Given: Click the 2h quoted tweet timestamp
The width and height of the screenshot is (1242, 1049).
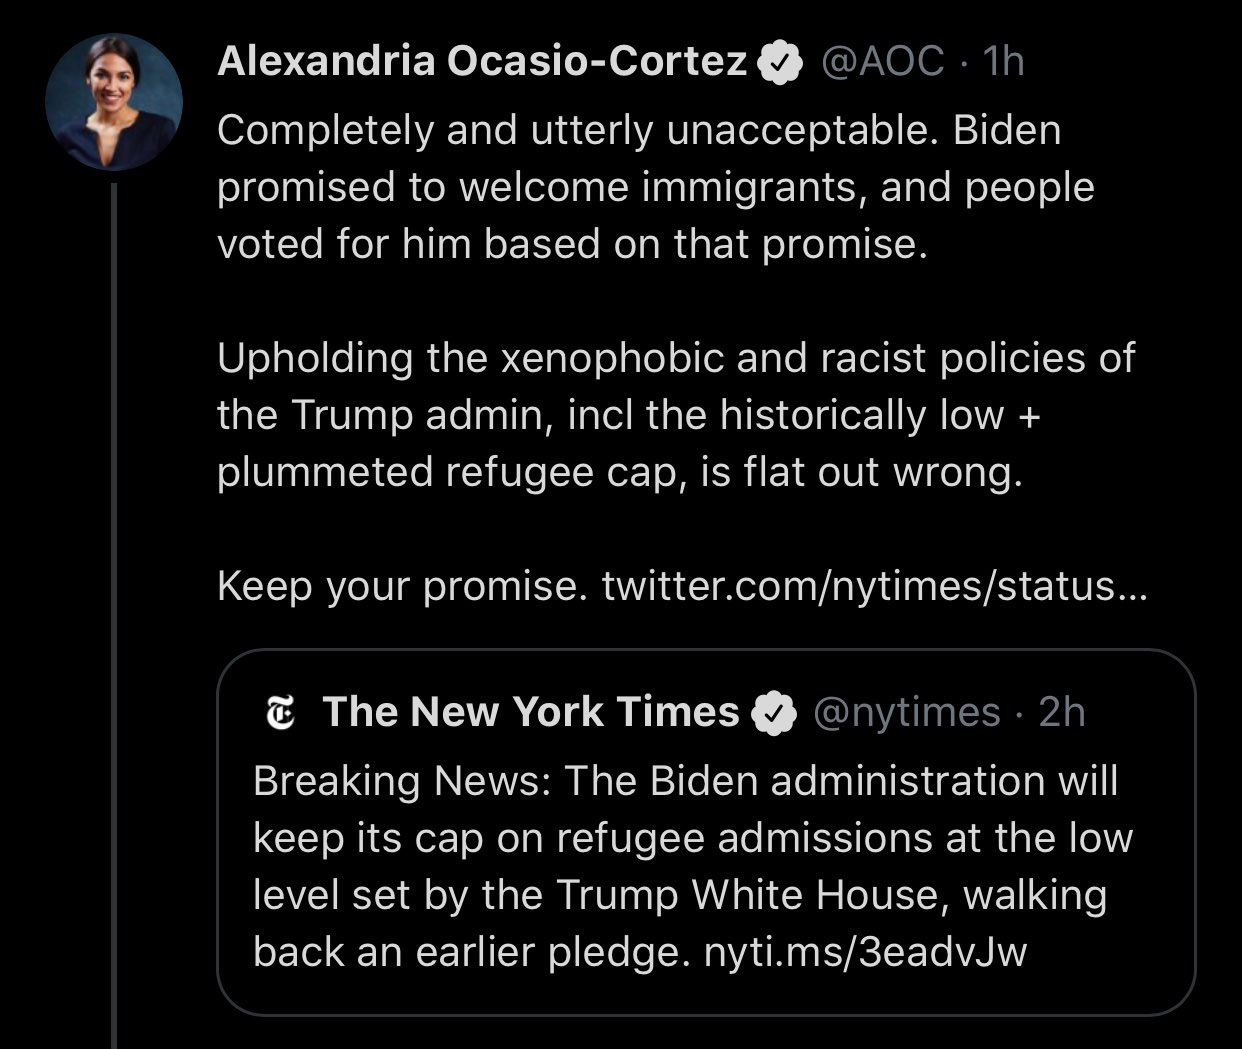Looking at the screenshot, I should (x=1062, y=712).
